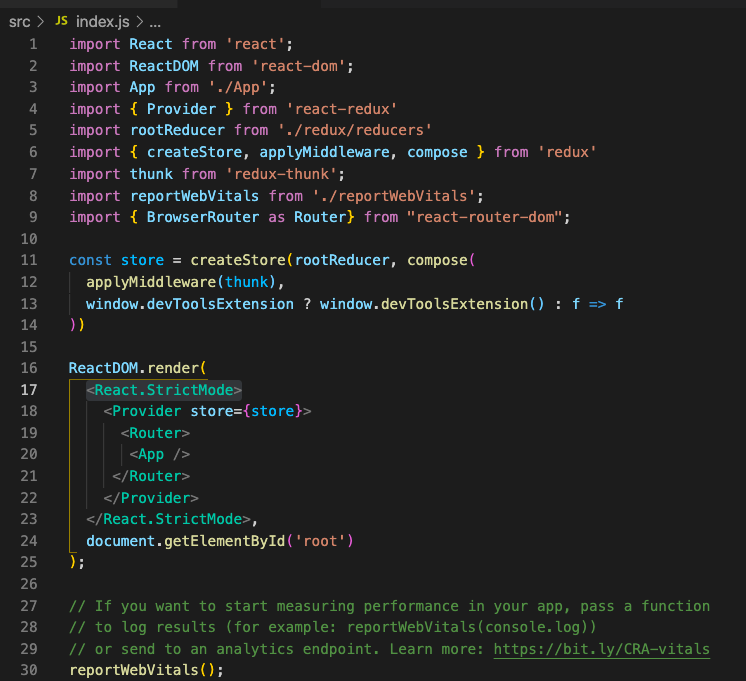This screenshot has width=746, height=681.
Task: Click reportWebVitals() call on line 30
Action: click(142, 670)
